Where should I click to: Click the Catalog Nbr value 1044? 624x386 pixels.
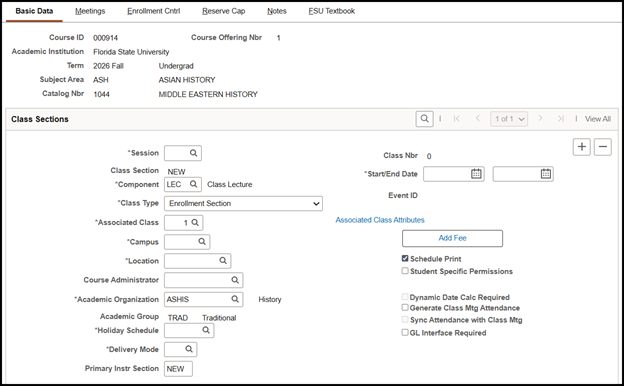click(x=101, y=94)
